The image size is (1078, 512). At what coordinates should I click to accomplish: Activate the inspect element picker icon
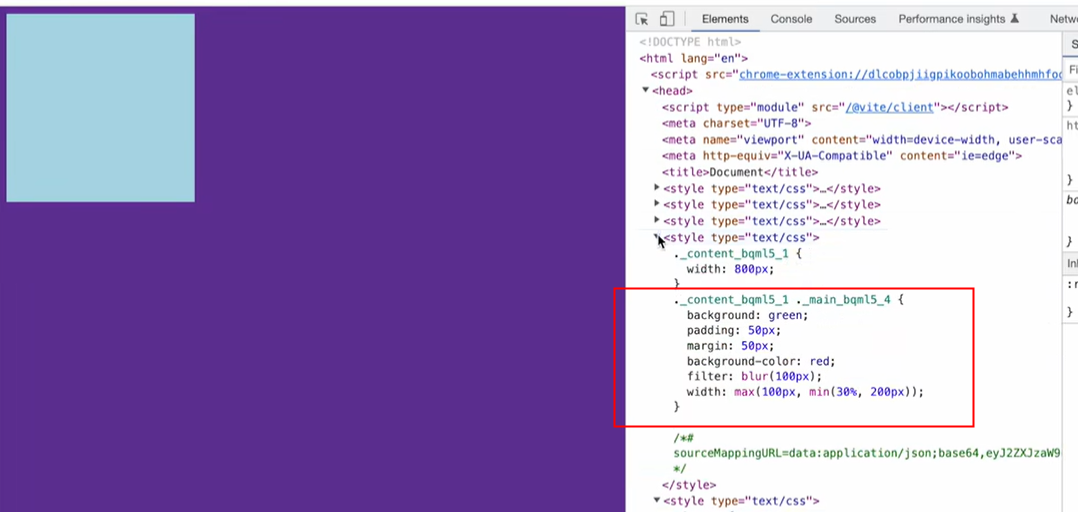pyautogui.click(x=642, y=19)
